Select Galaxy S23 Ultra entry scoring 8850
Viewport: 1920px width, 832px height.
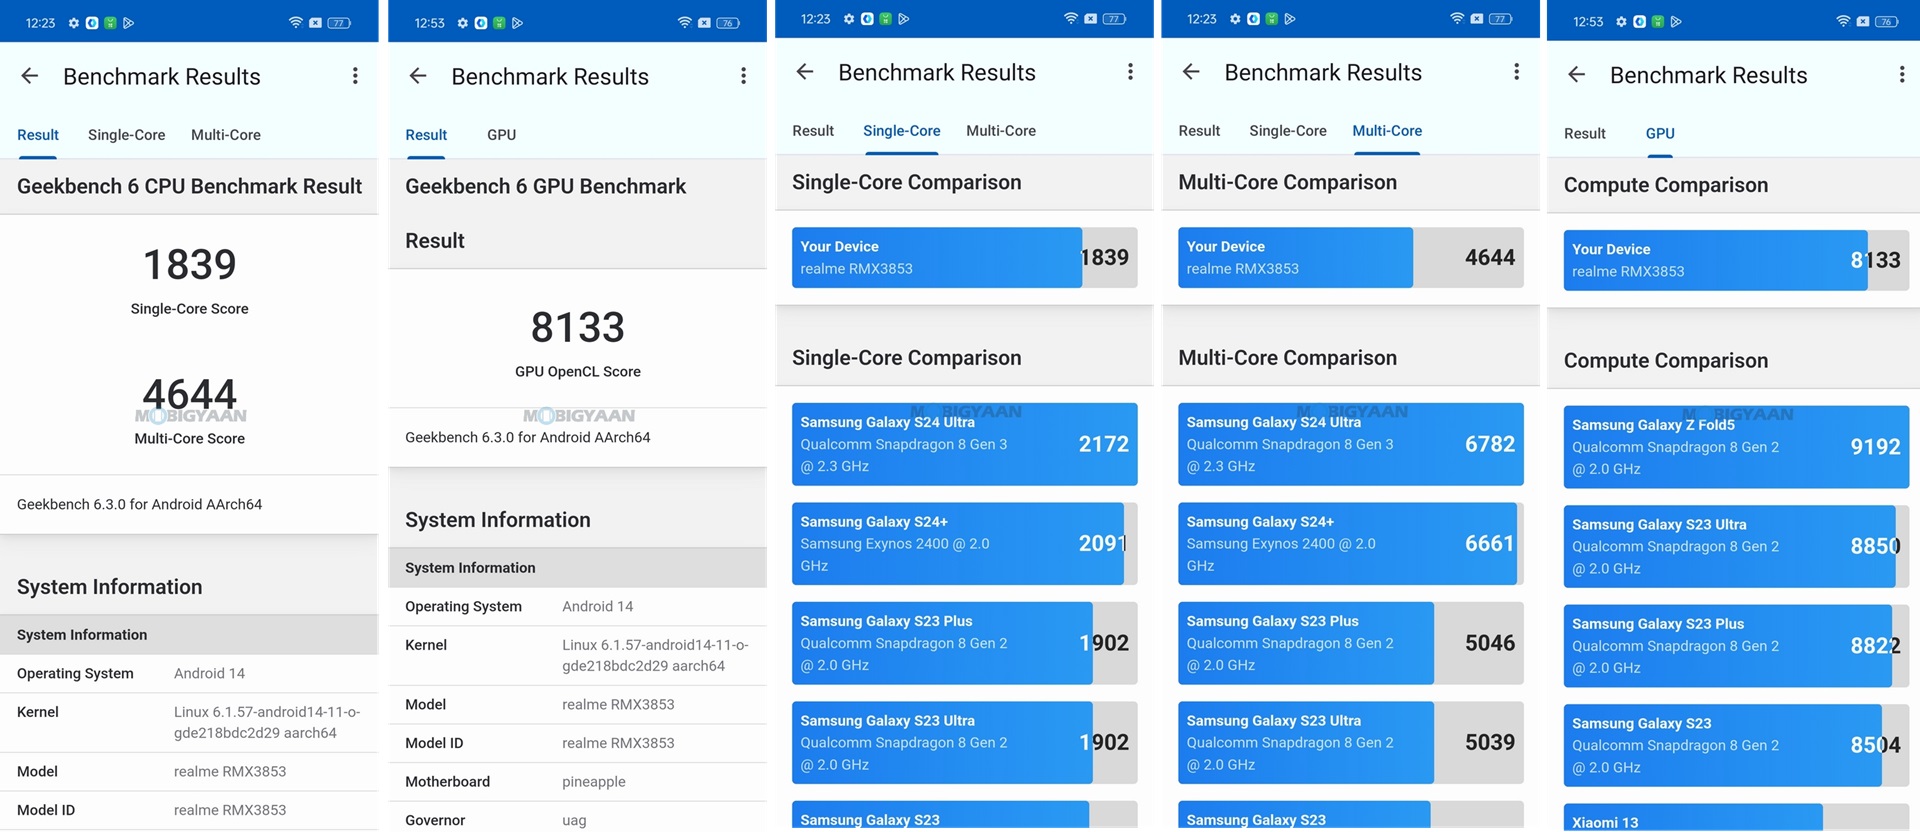1736,546
